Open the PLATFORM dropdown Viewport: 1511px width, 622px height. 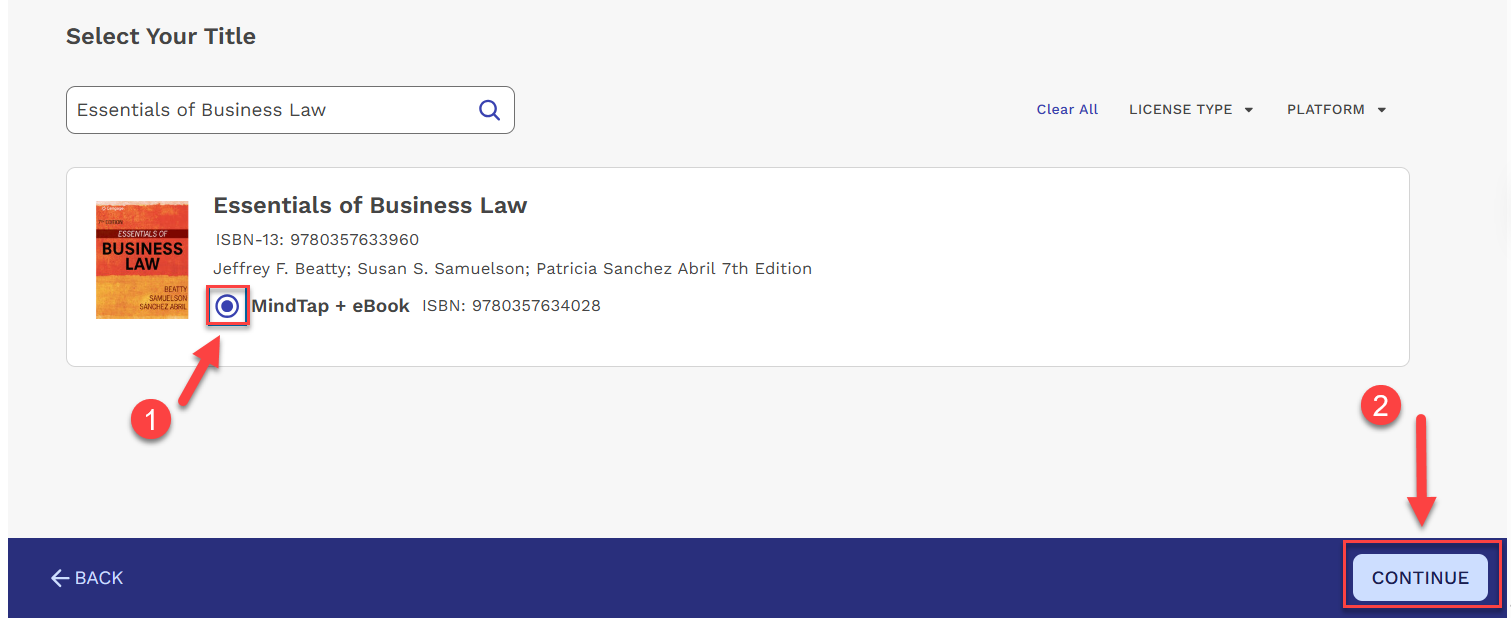click(x=1337, y=110)
